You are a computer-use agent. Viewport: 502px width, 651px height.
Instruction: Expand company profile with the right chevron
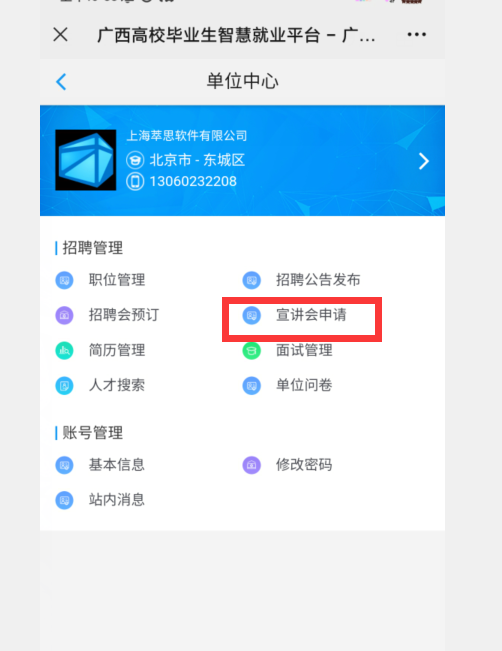424,161
